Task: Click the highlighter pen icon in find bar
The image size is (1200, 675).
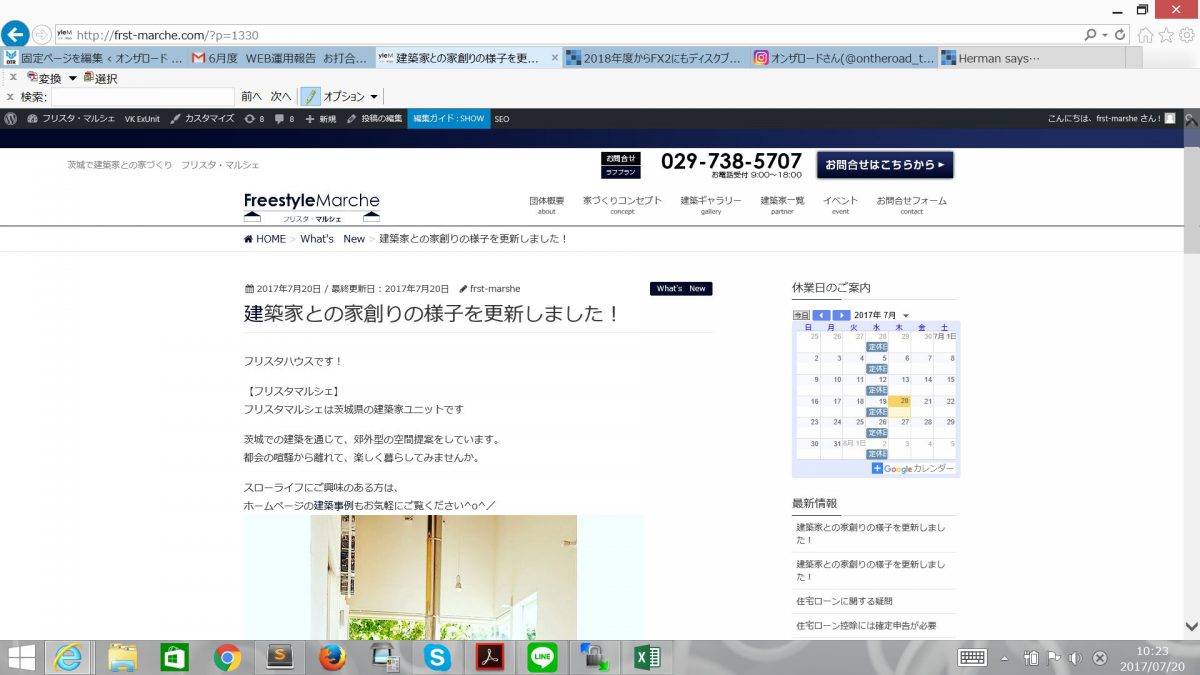Action: [311, 97]
